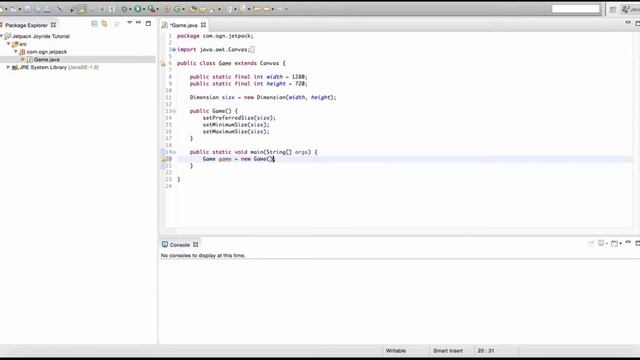Close the Game.java editor tab
This screenshot has height=360, width=640.
coord(203,25)
